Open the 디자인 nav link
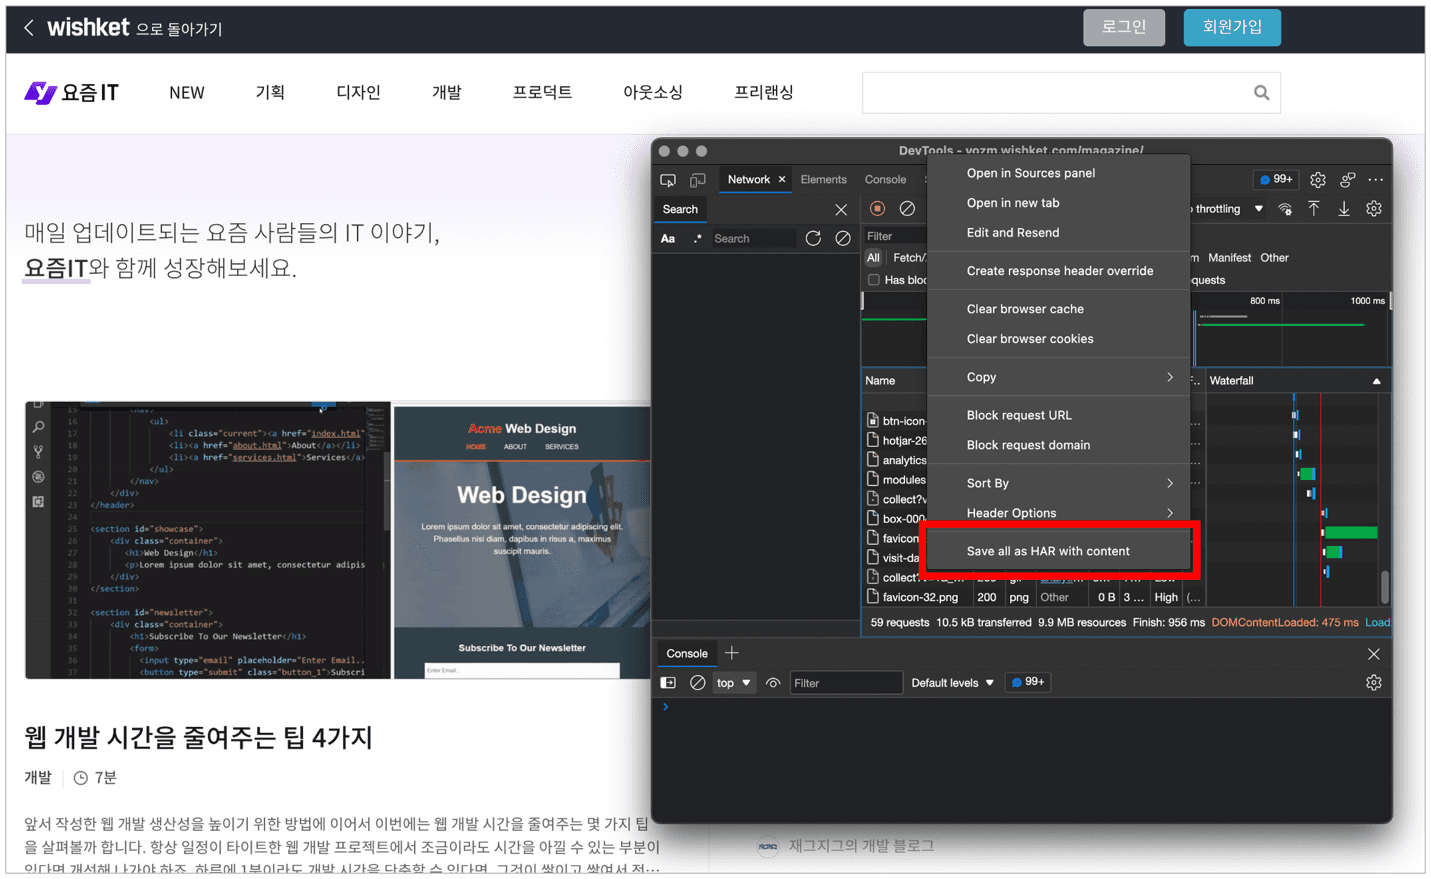This screenshot has height=879, width=1431. [x=358, y=93]
